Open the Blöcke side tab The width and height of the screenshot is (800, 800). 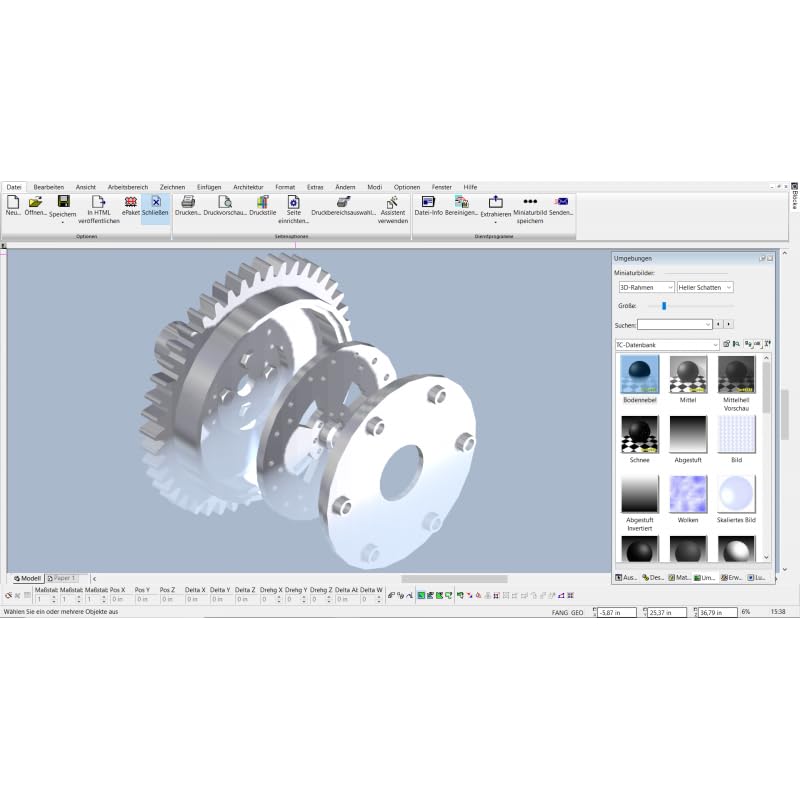[x=794, y=196]
